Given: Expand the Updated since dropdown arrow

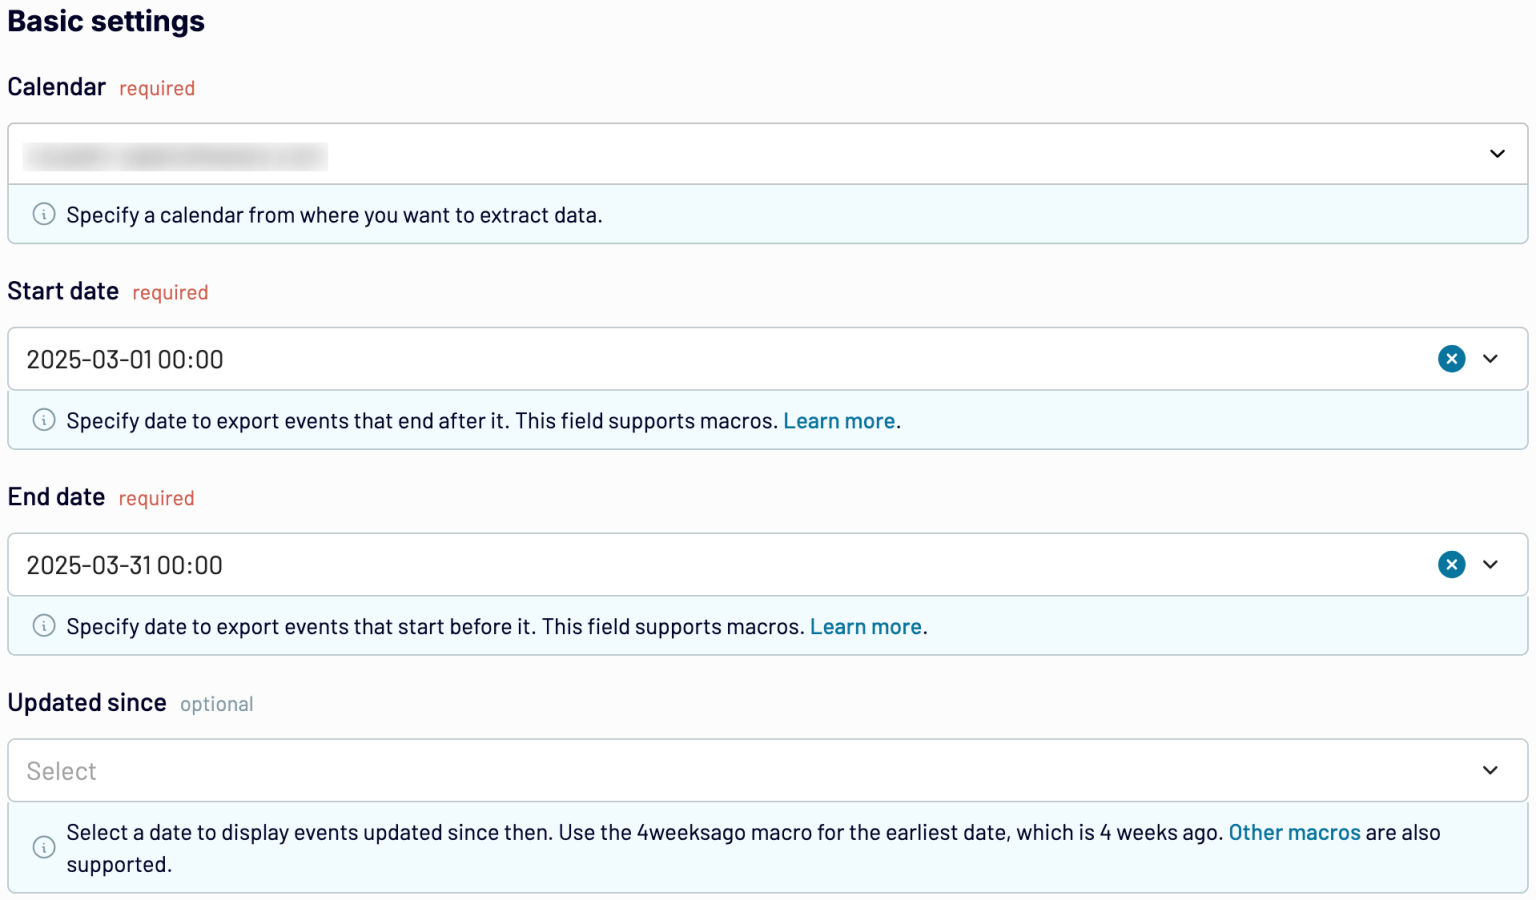Looking at the screenshot, I should click(x=1490, y=770).
